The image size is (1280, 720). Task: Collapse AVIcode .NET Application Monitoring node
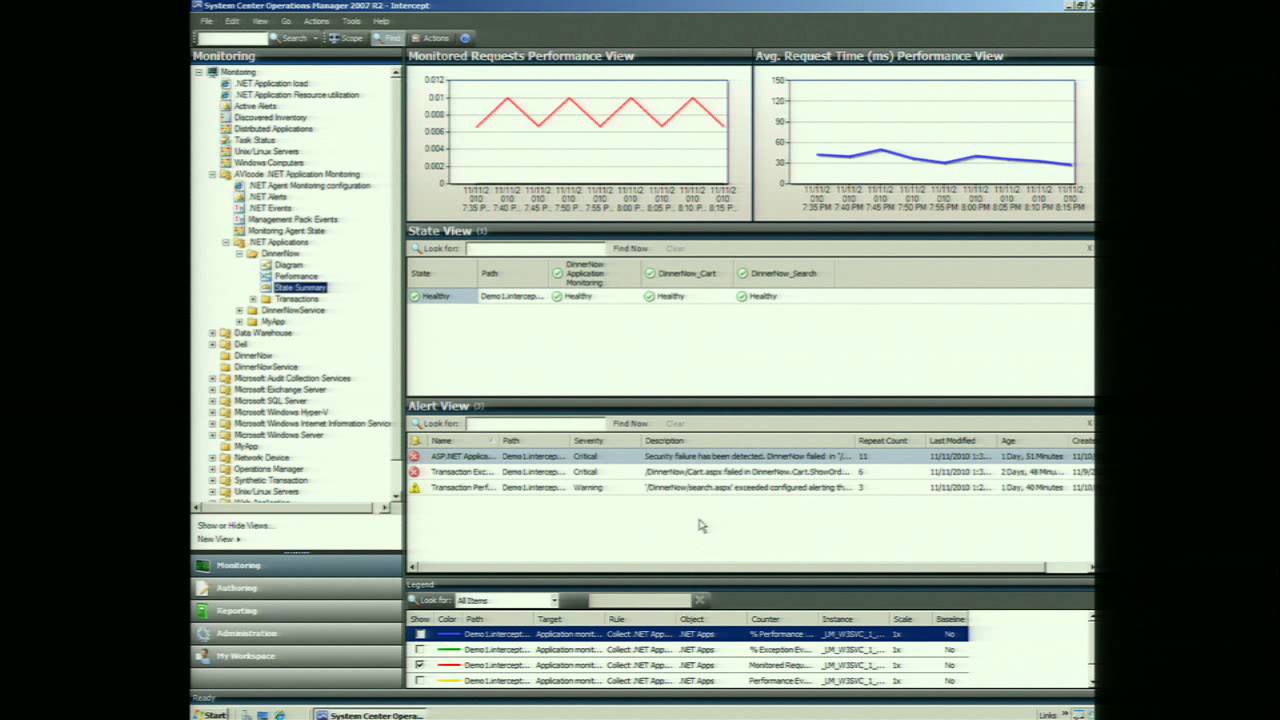(212, 174)
